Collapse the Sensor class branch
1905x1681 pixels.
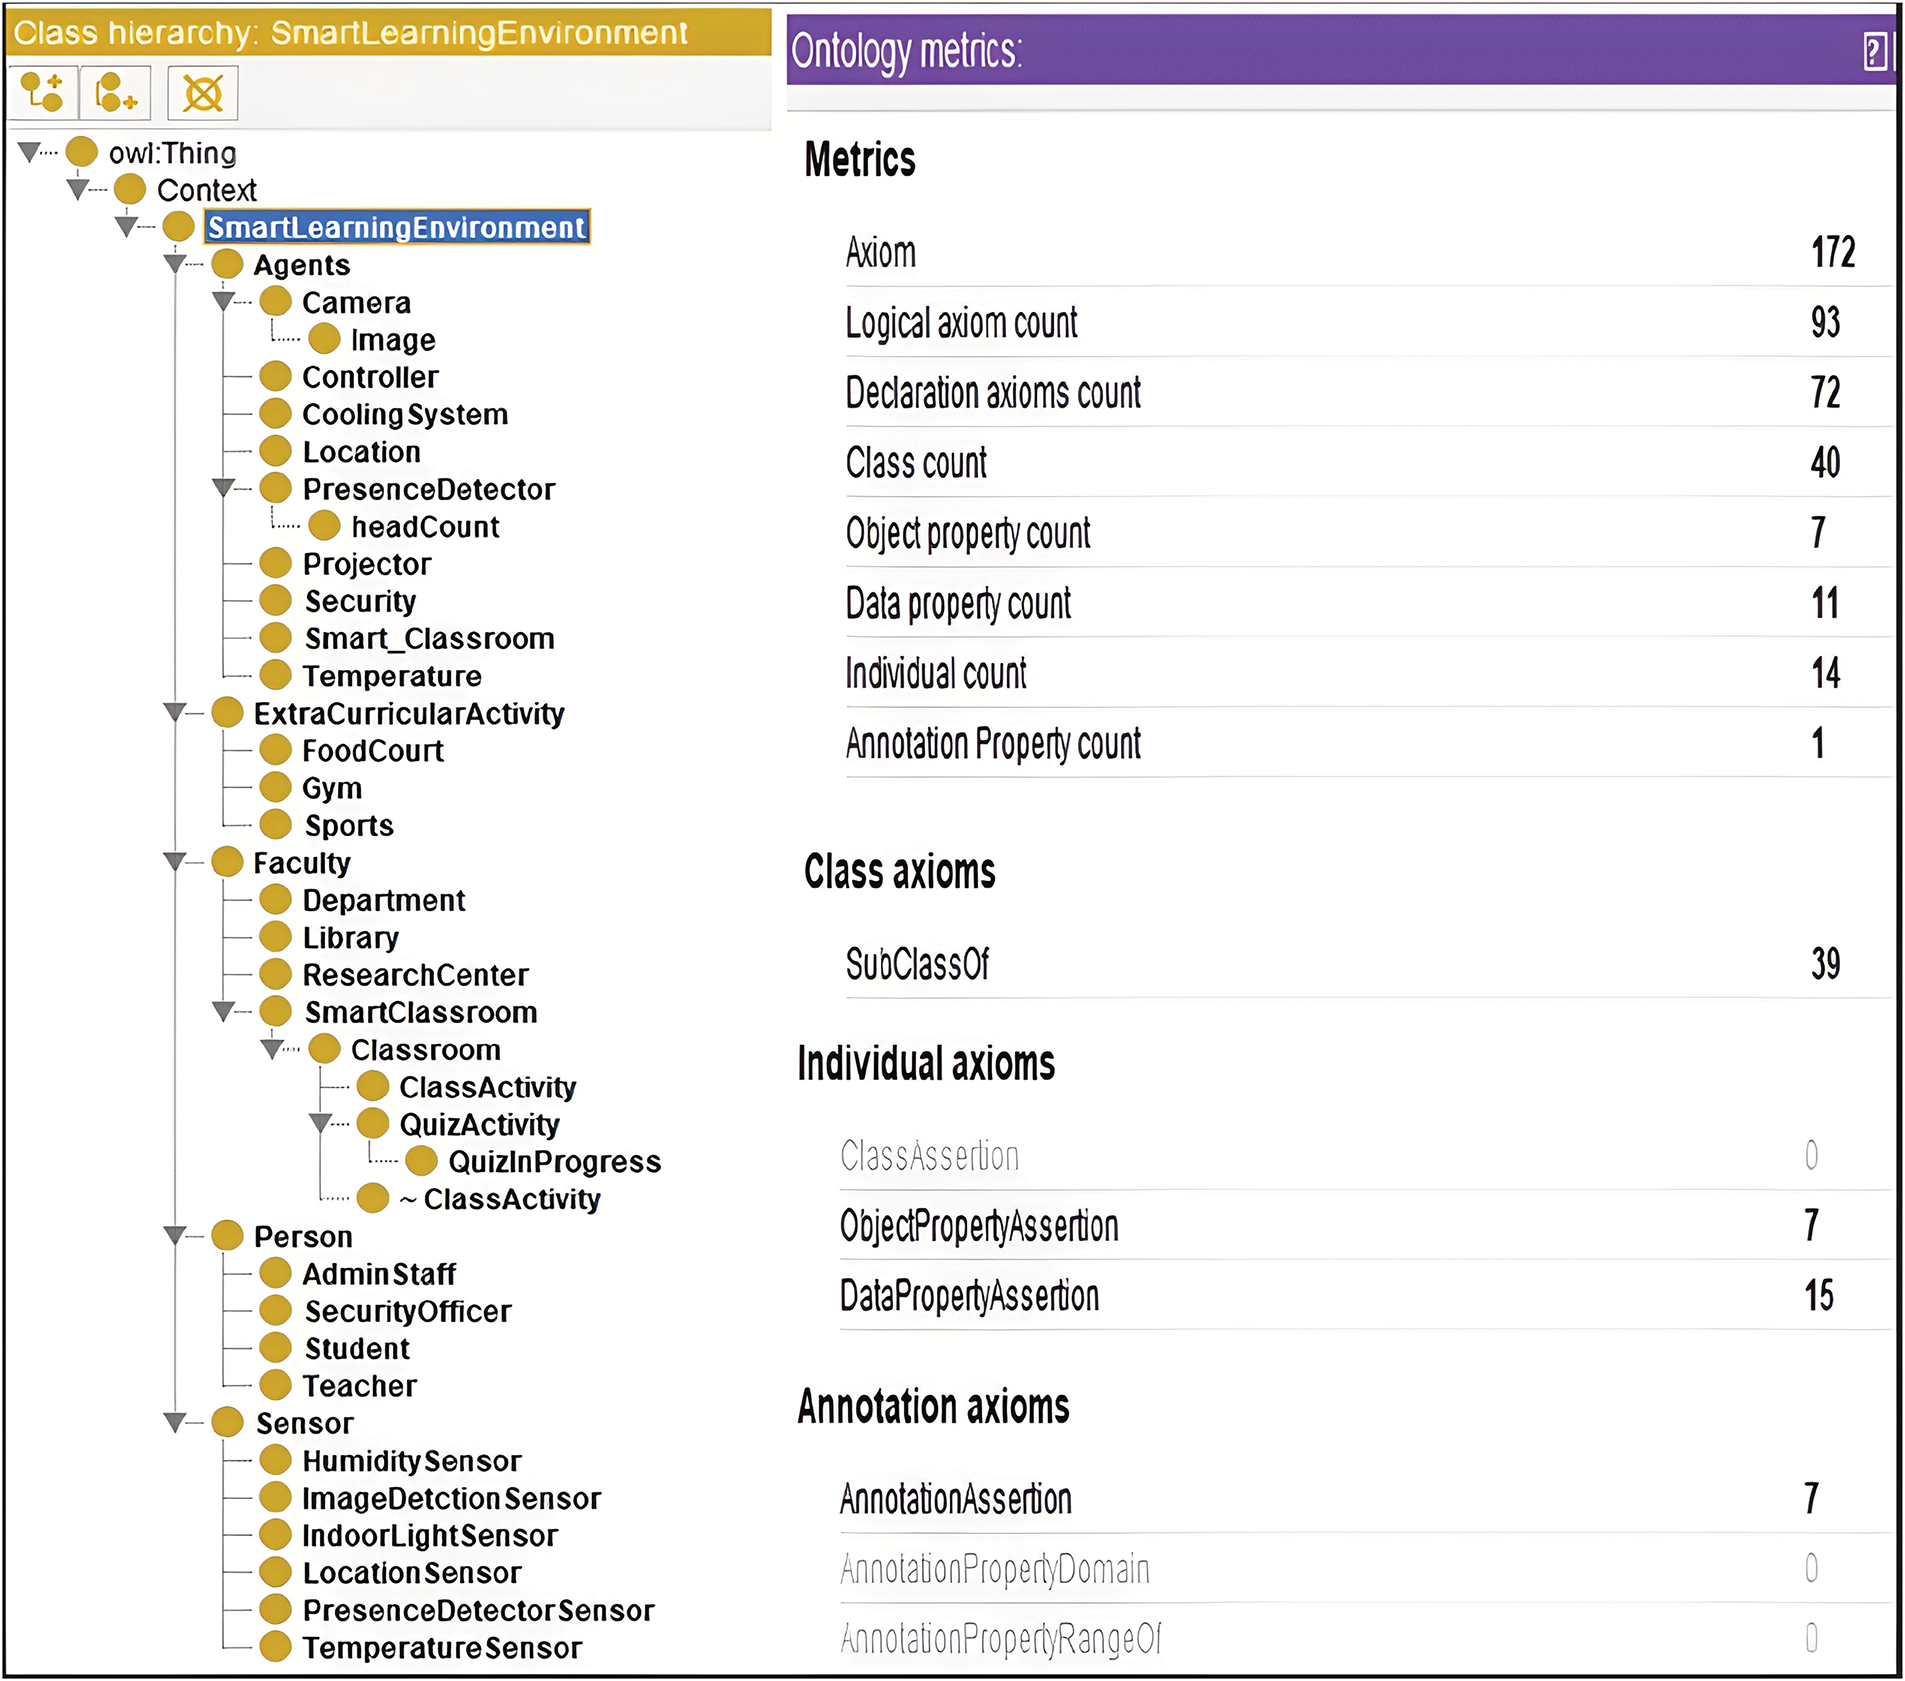(x=174, y=1422)
